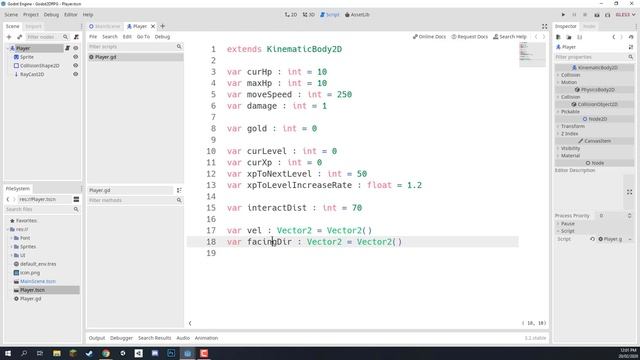The image size is (640, 360).
Task: Switch to 2D workspace
Action: pyautogui.click(x=291, y=15)
